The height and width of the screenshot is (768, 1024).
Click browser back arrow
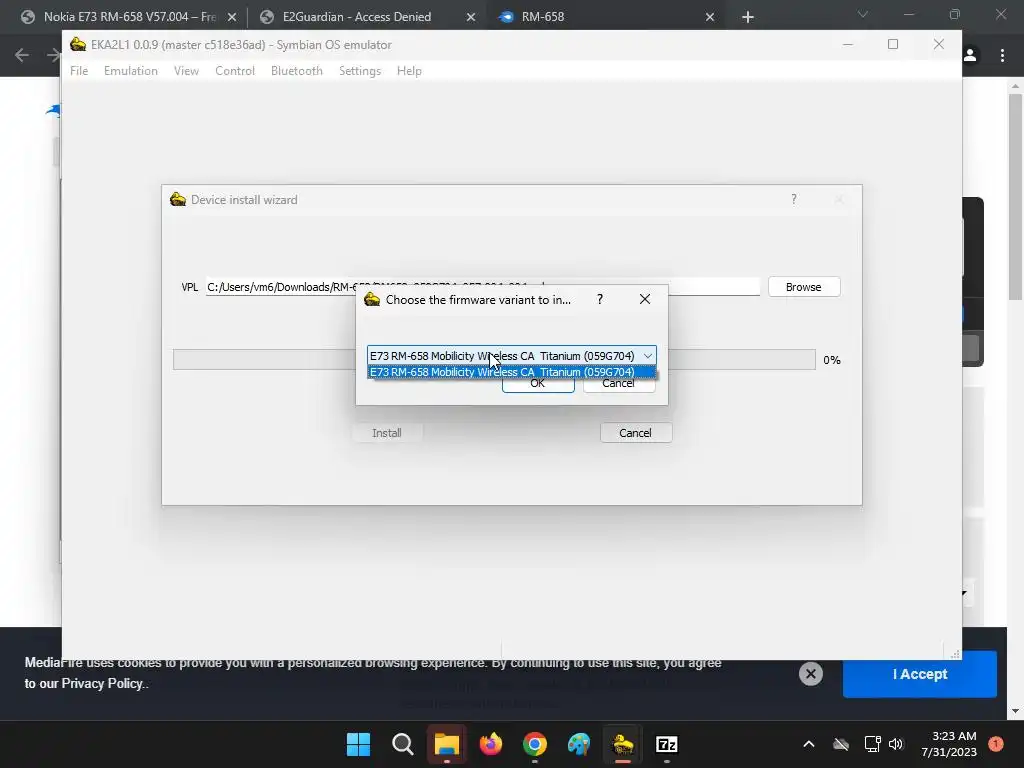tap(22, 56)
